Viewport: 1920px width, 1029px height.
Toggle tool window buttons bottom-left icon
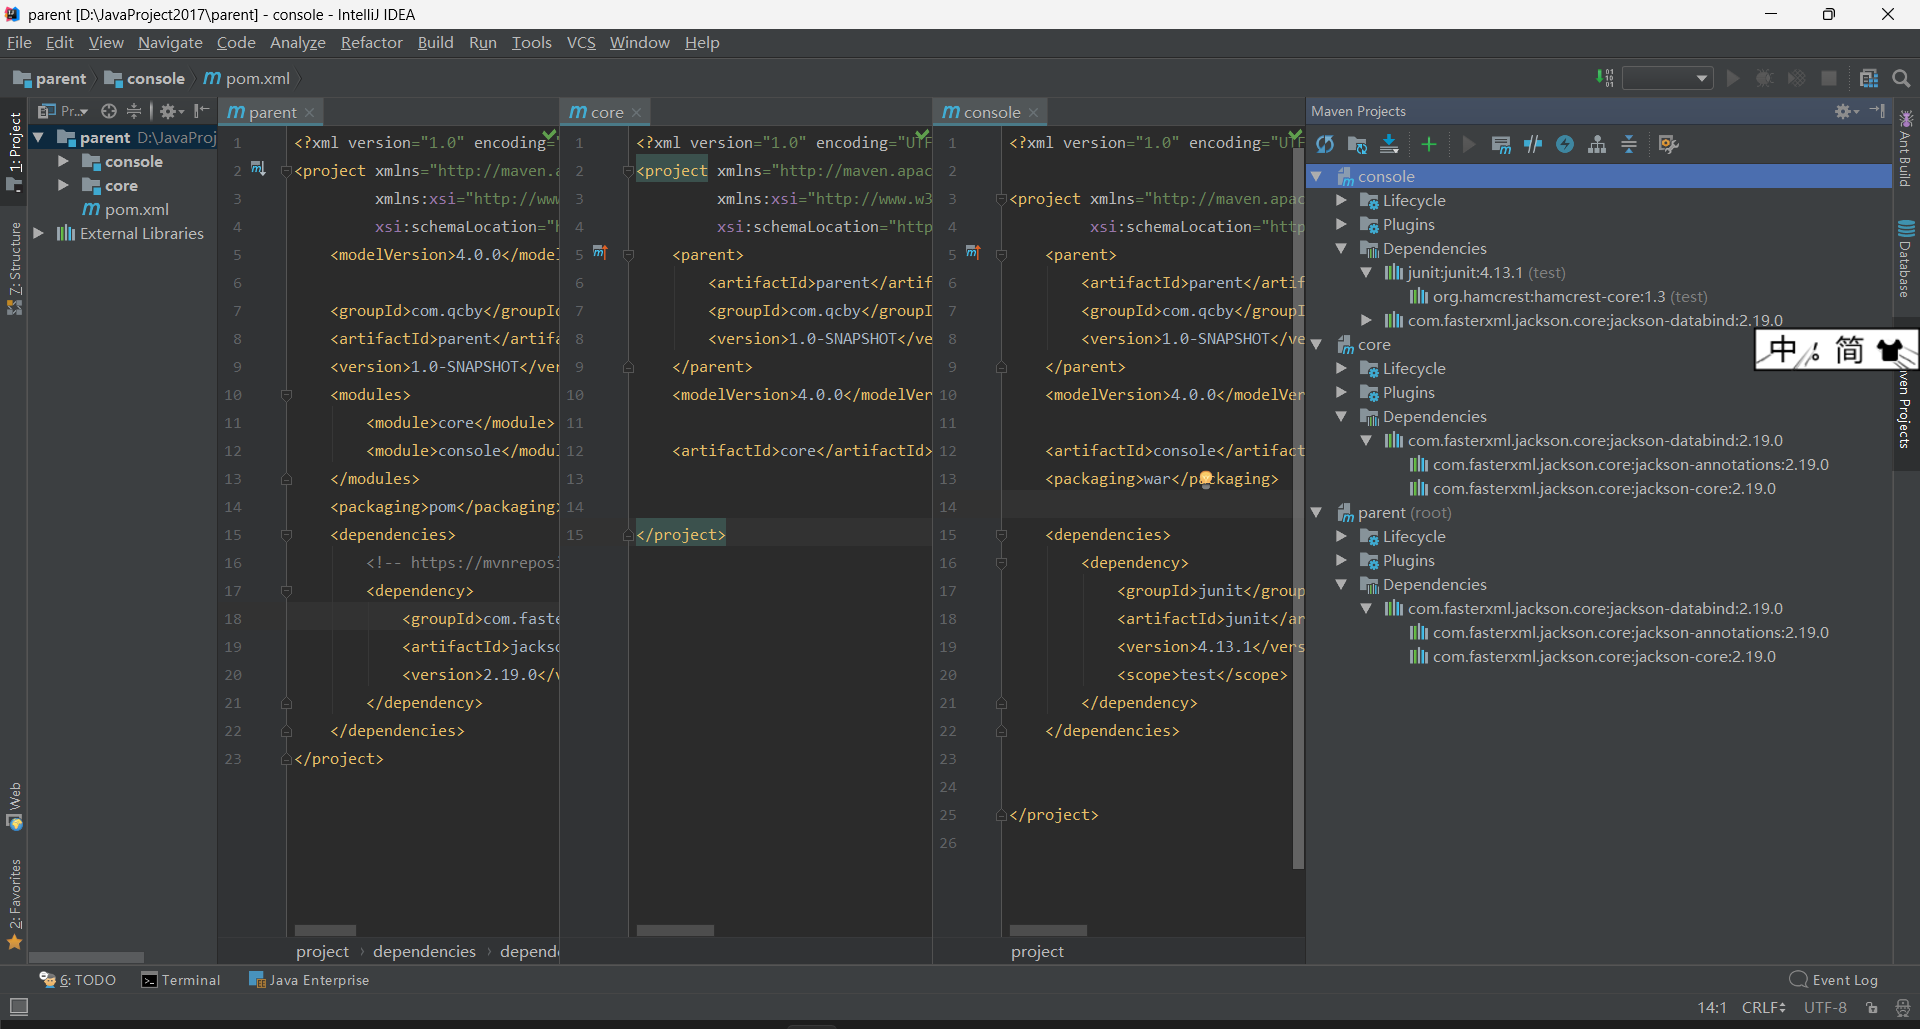pos(19,1007)
